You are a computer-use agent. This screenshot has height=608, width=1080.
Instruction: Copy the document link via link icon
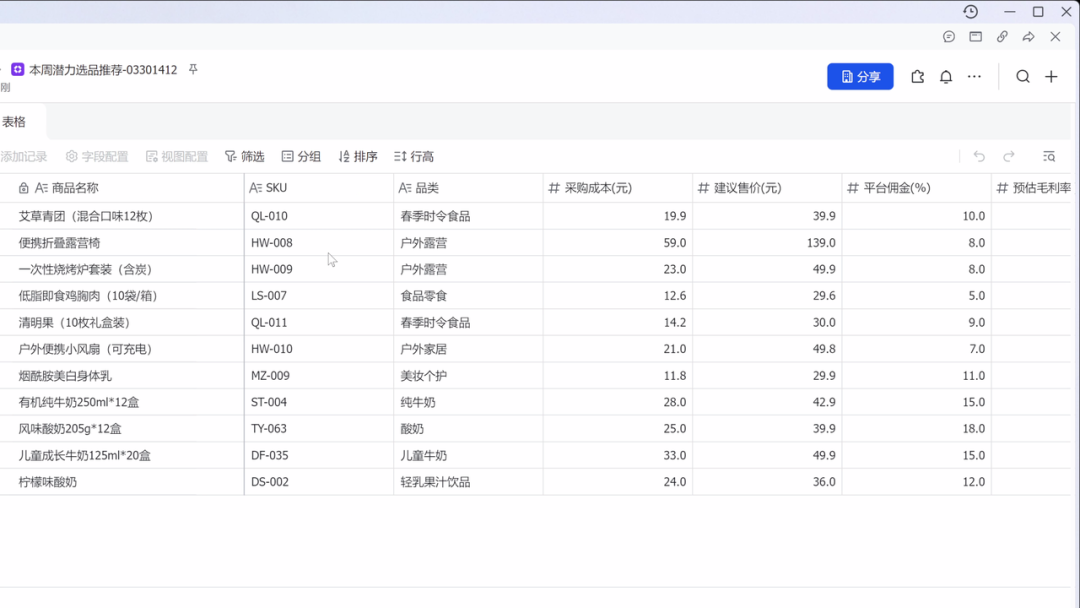(x=1002, y=37)
